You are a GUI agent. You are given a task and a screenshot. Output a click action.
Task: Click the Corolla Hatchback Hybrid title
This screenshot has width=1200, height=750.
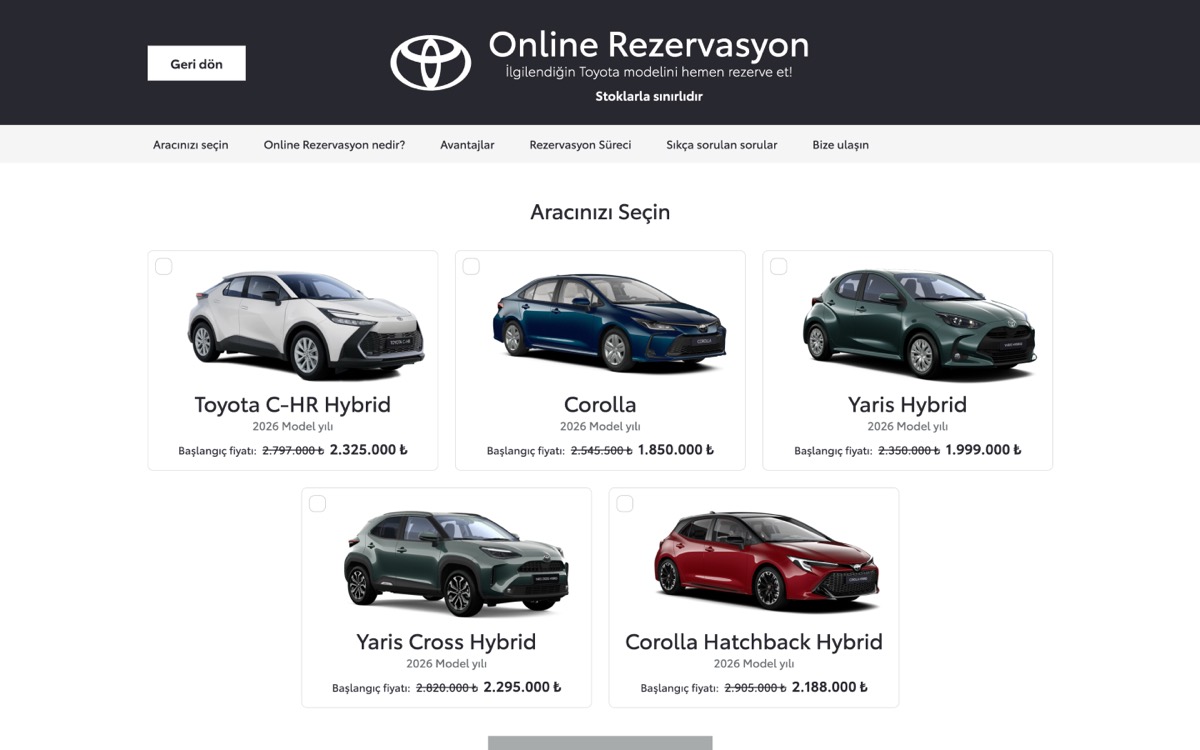(754, 642)
